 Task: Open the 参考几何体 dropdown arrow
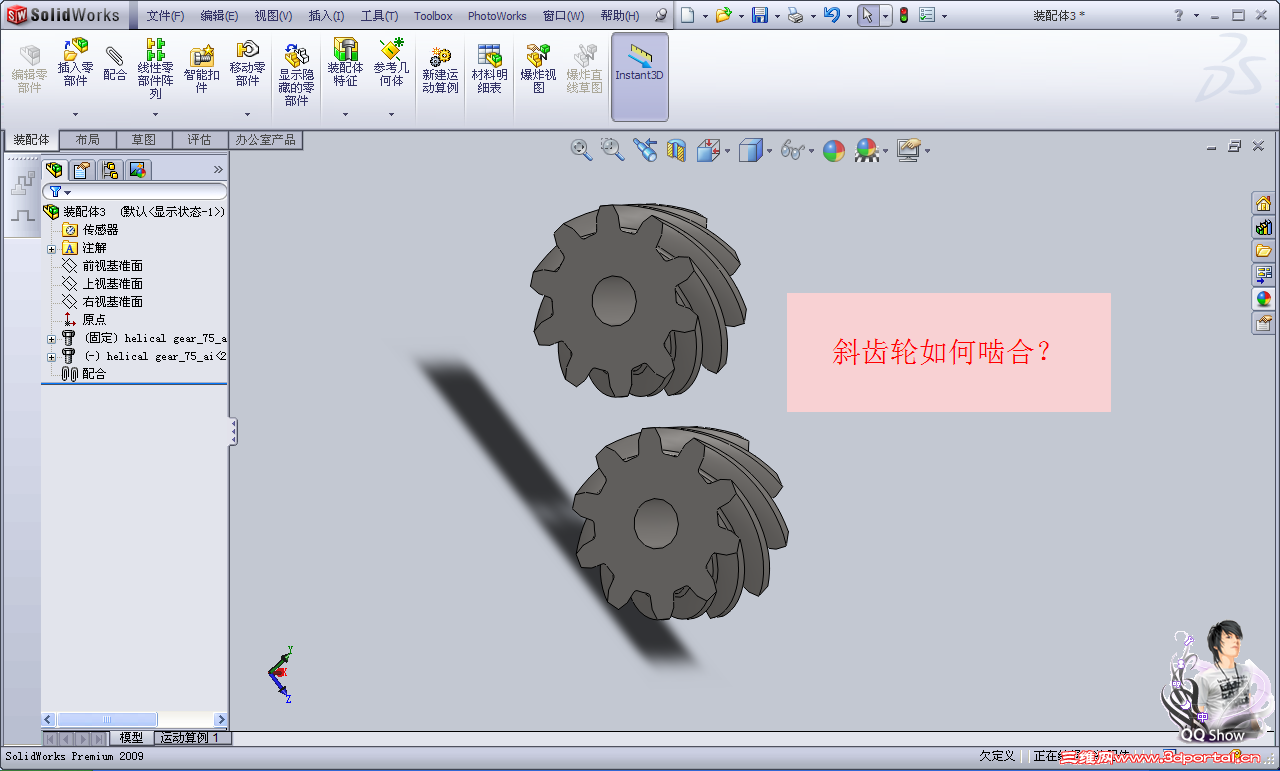pos(391,114)
